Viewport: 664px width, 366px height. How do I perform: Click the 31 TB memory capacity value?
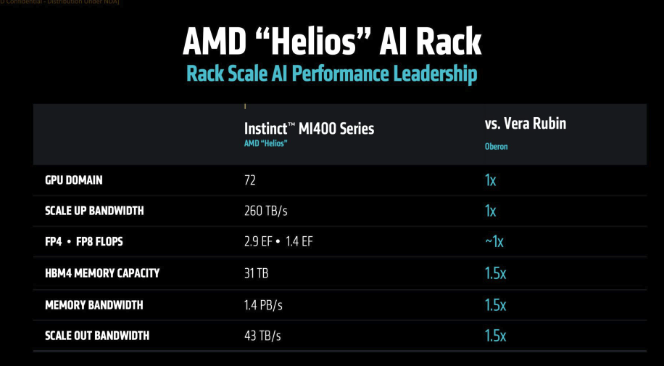coord(256,273)
